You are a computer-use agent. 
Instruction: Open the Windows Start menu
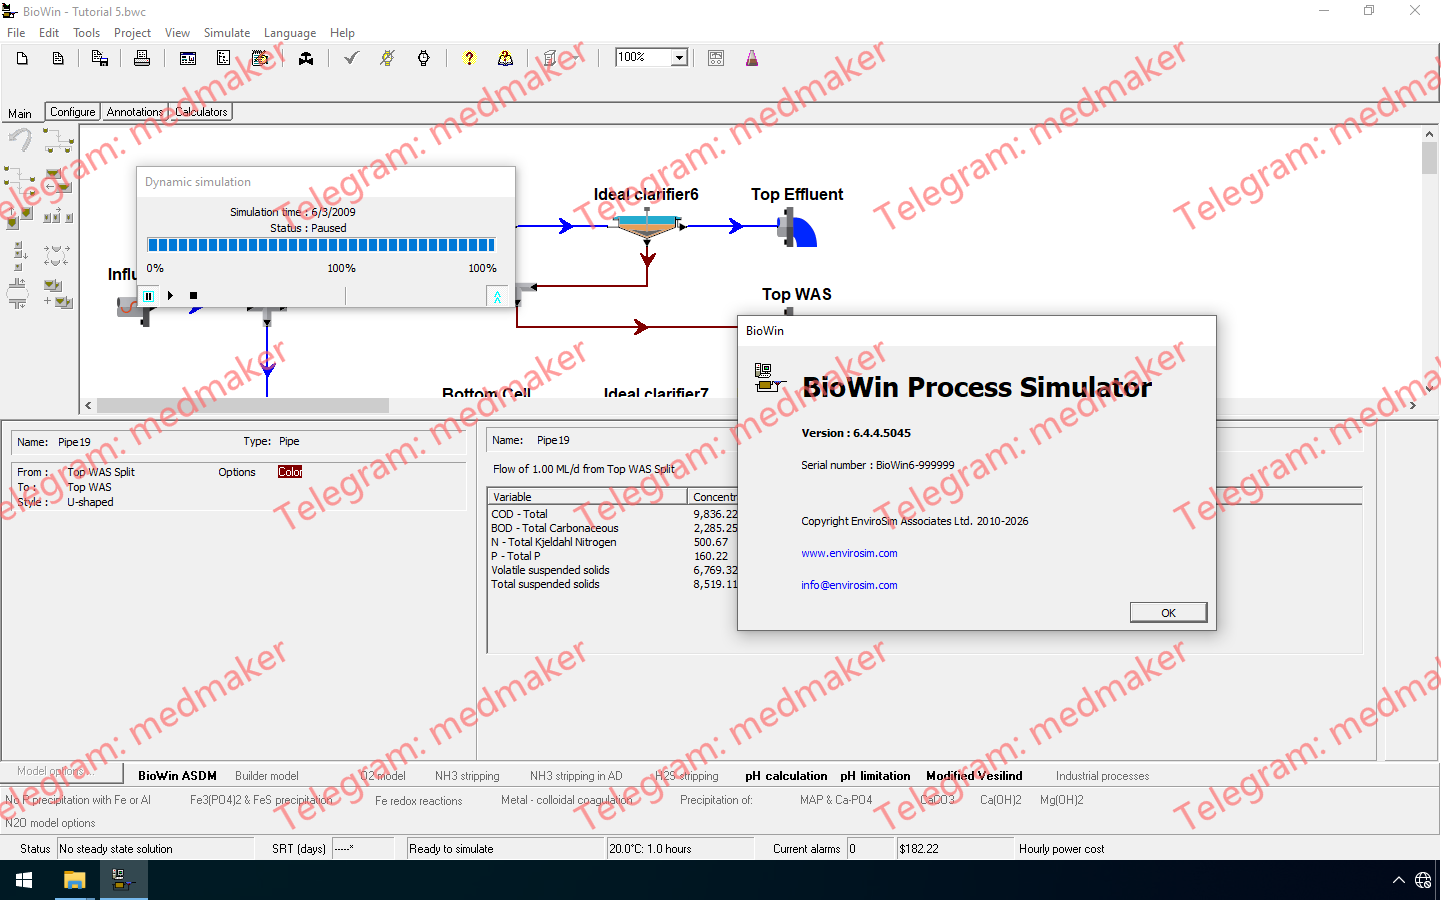pos(24,881)
